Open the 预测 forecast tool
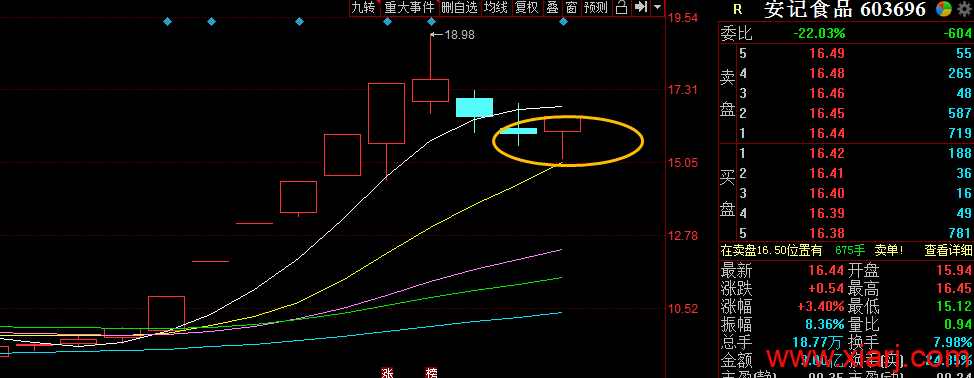This screenshot has width=974, height=378. click(x=596, y=7)
